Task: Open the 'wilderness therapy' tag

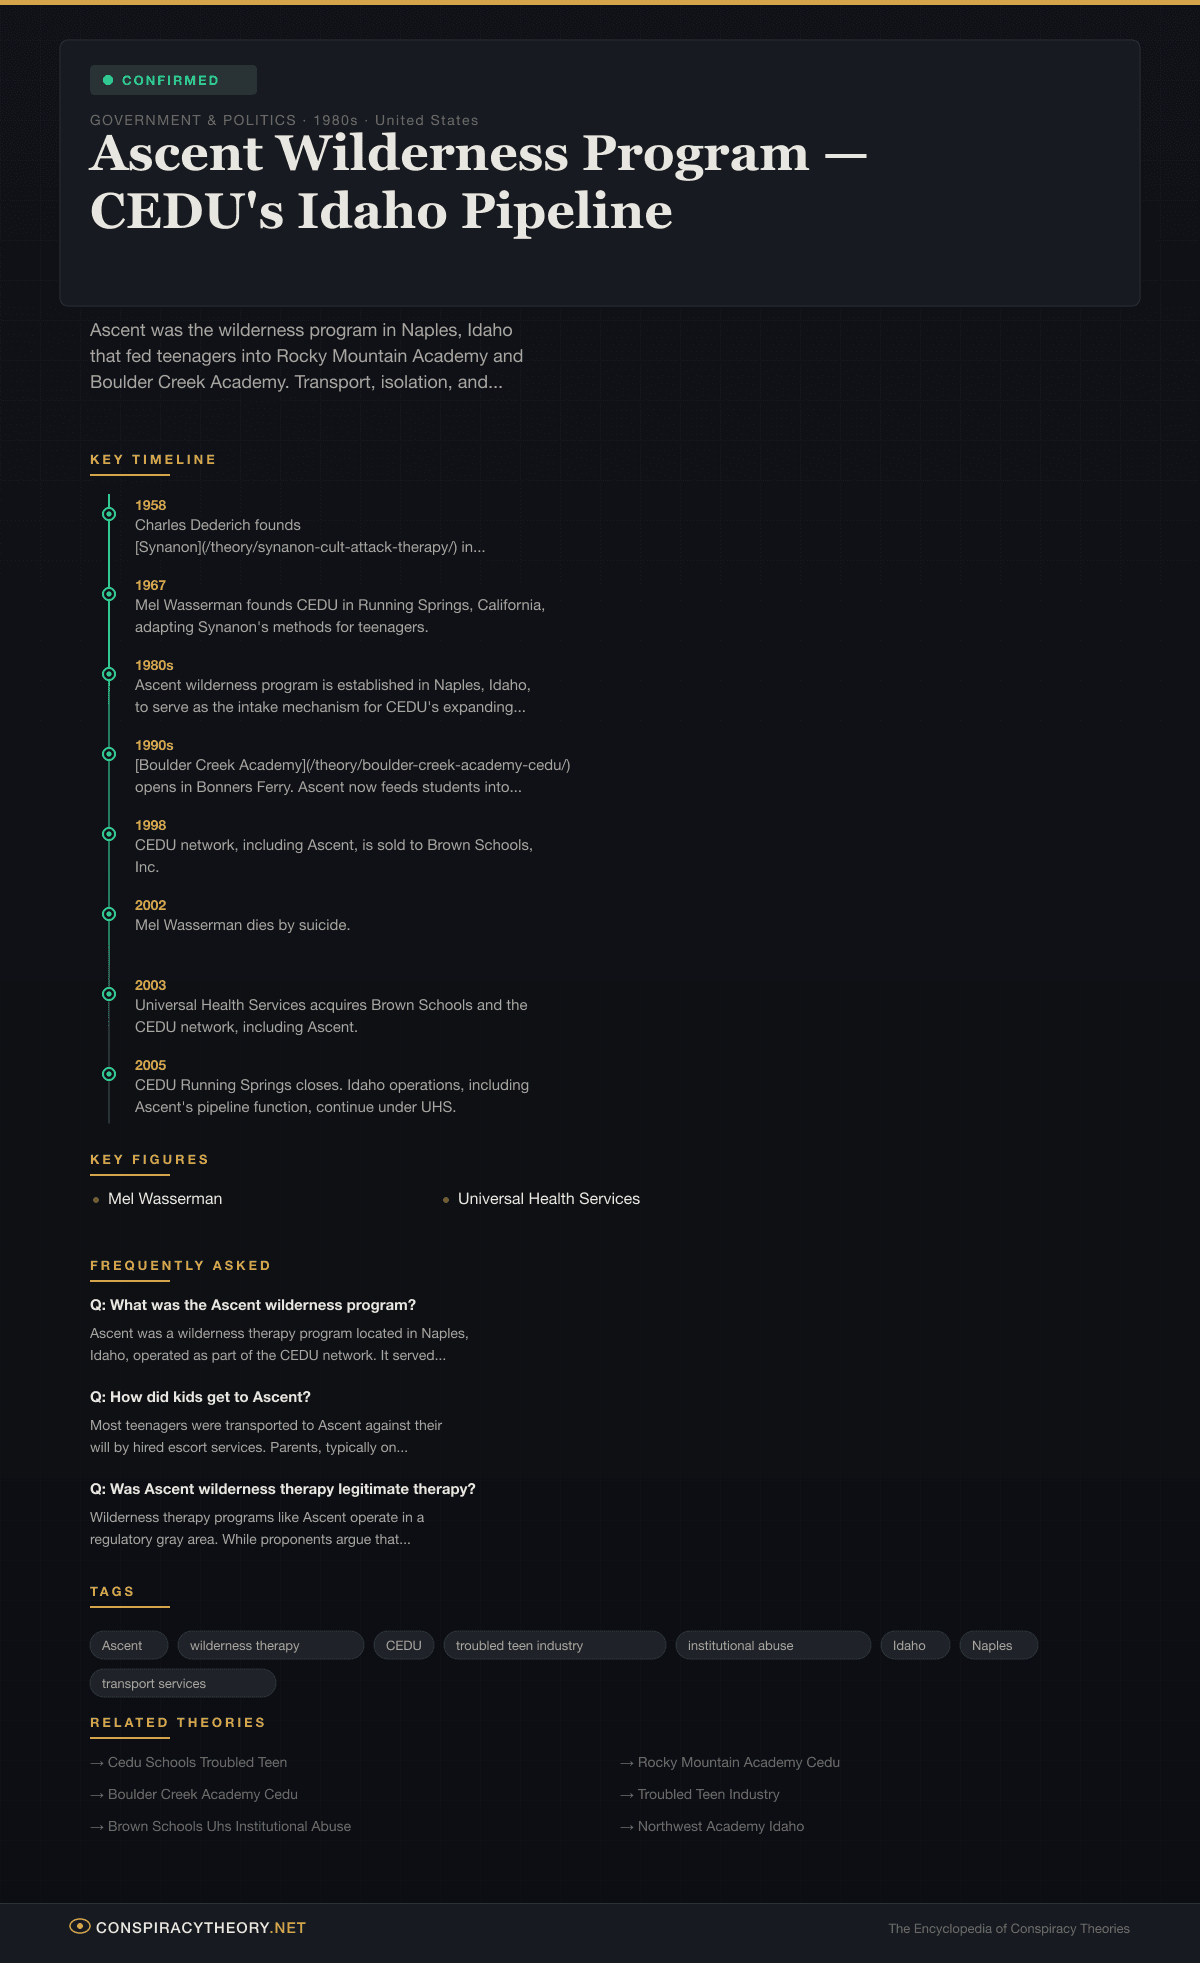Action: [x=270, y=1645]
